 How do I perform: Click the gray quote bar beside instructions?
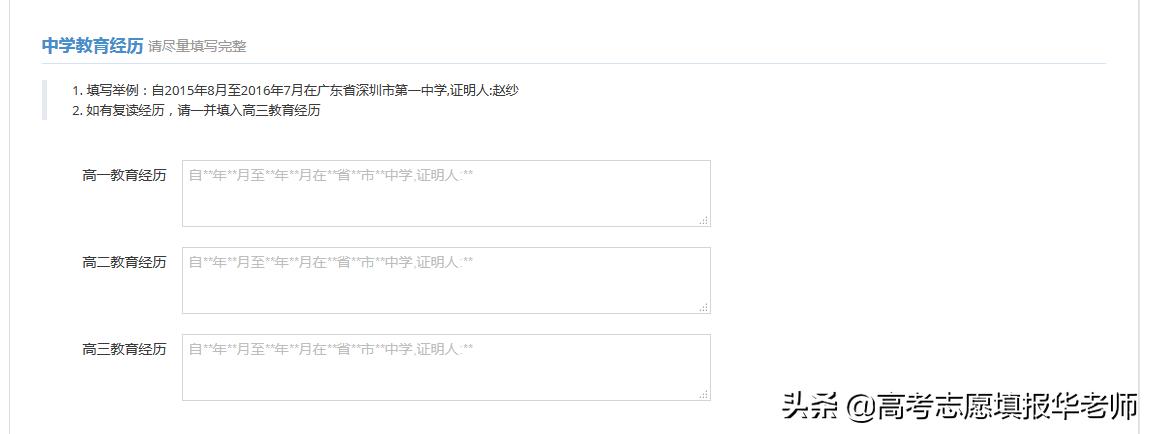[x=44, y=100]
